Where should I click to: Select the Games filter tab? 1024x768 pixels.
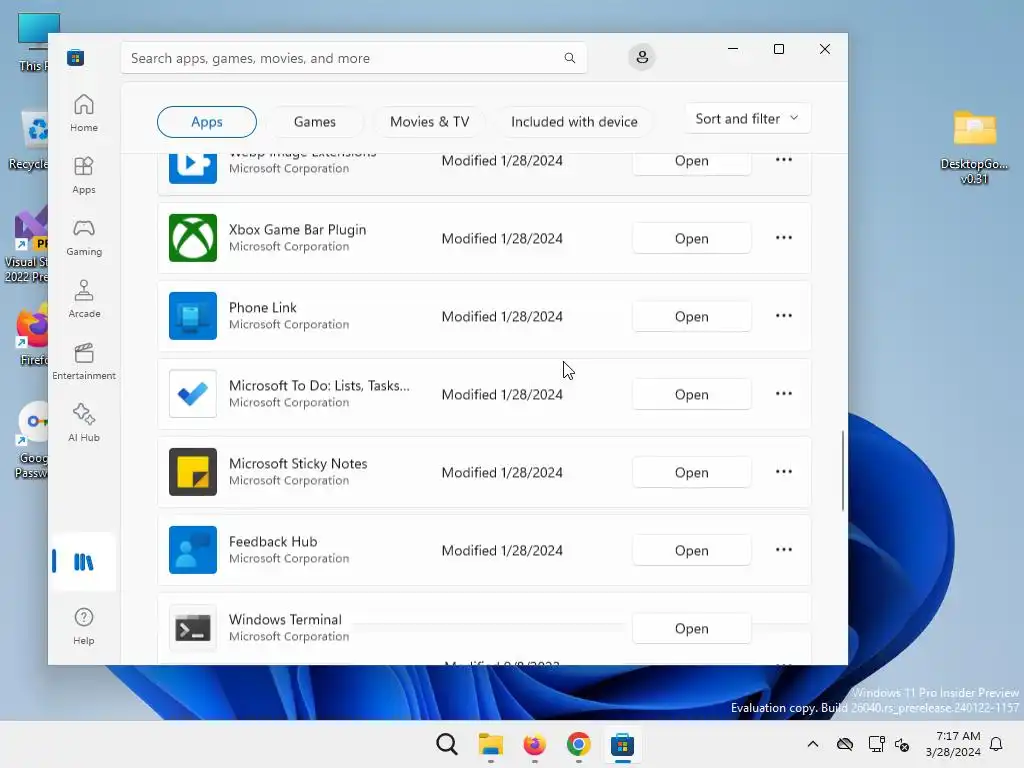click(x=315, y=122)
